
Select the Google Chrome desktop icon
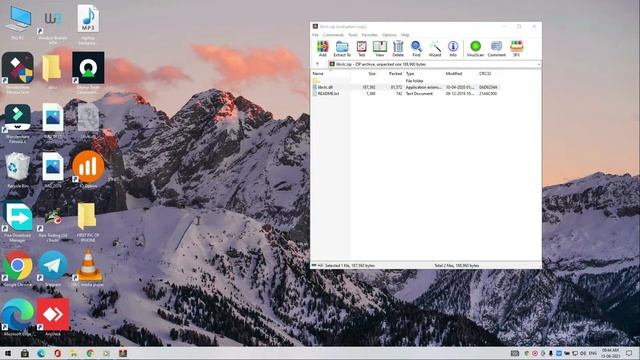pos(18,269)
